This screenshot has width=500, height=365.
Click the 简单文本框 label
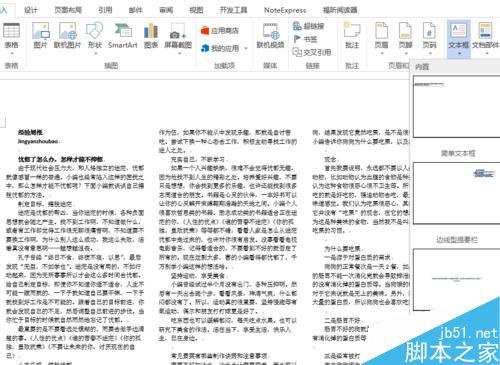(x=458, y=153)
